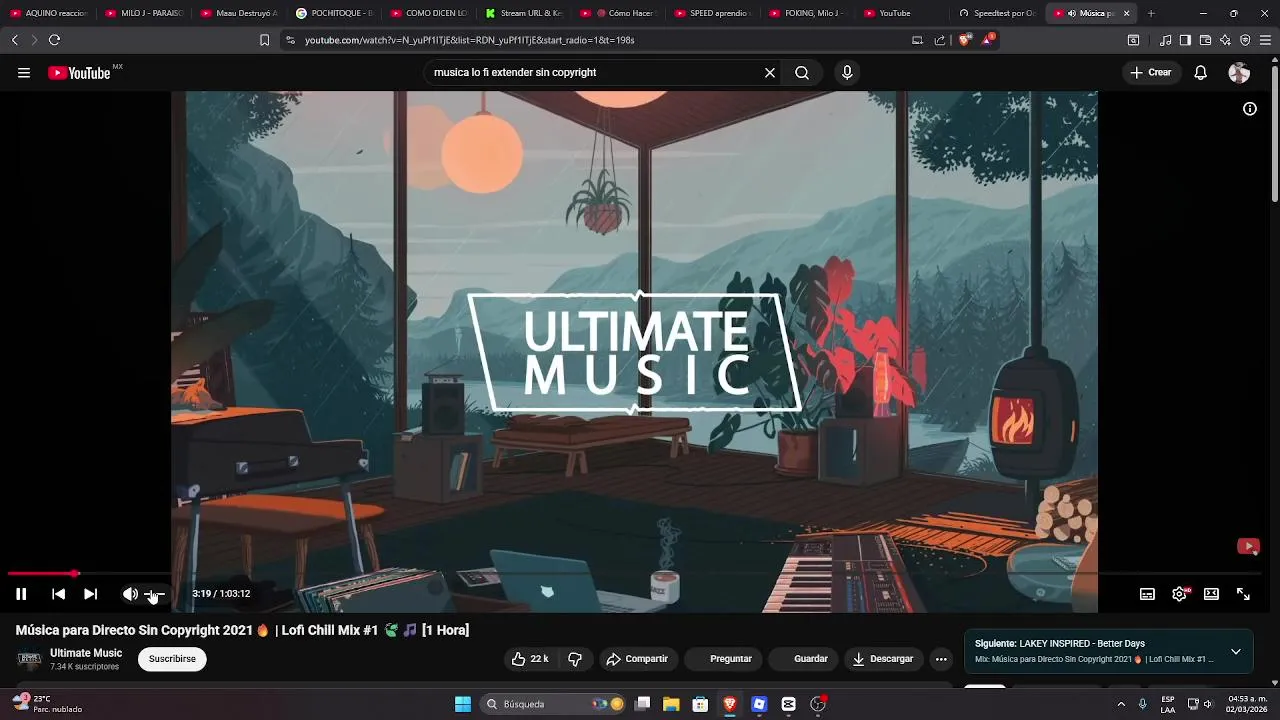Viewport: 1280px width, 720px height.
Task: Pause the video with the player button
Action: pos(21,594)
